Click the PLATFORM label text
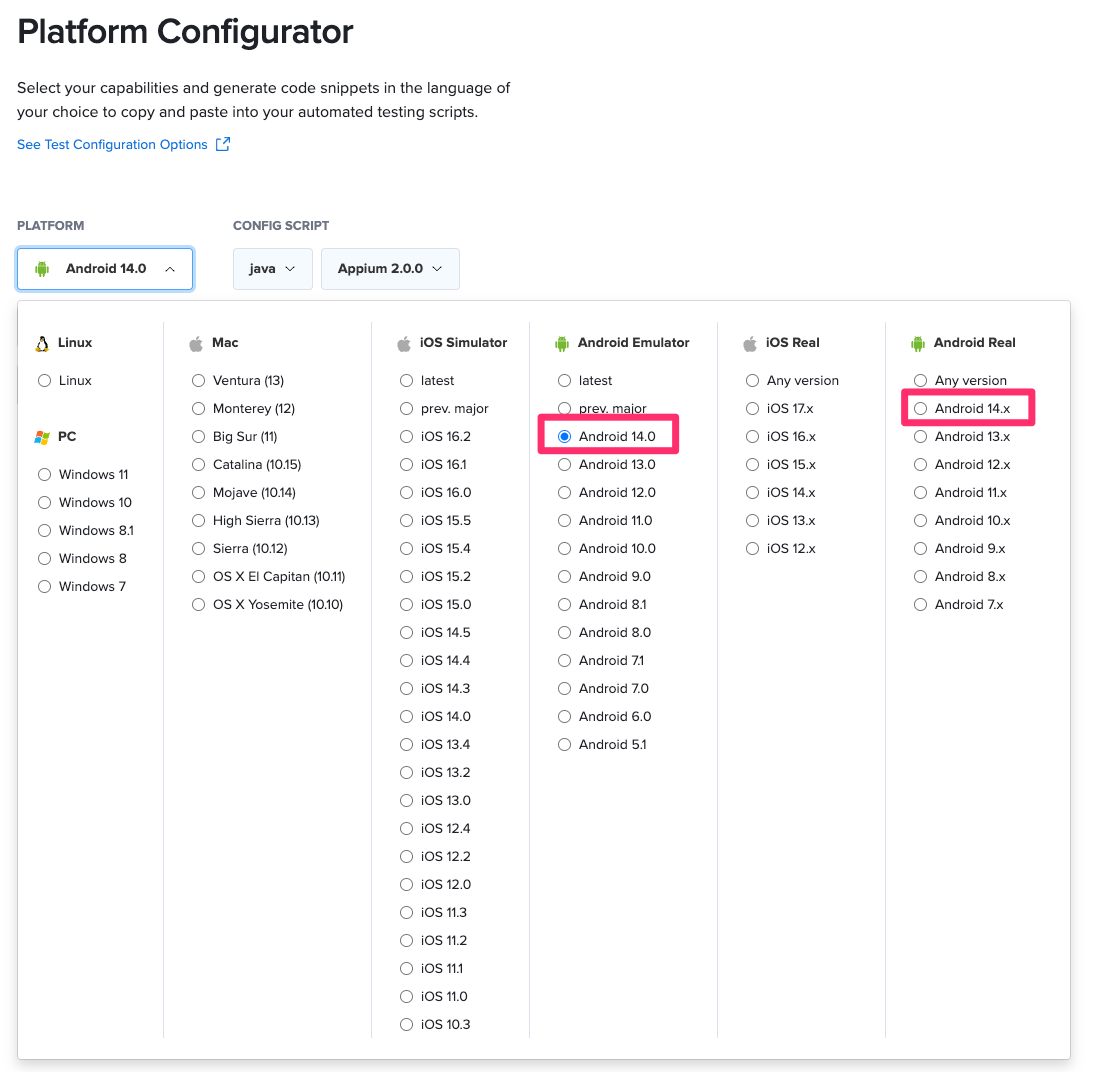This screenshot has width=1100, height=1079. coord(51,226)
